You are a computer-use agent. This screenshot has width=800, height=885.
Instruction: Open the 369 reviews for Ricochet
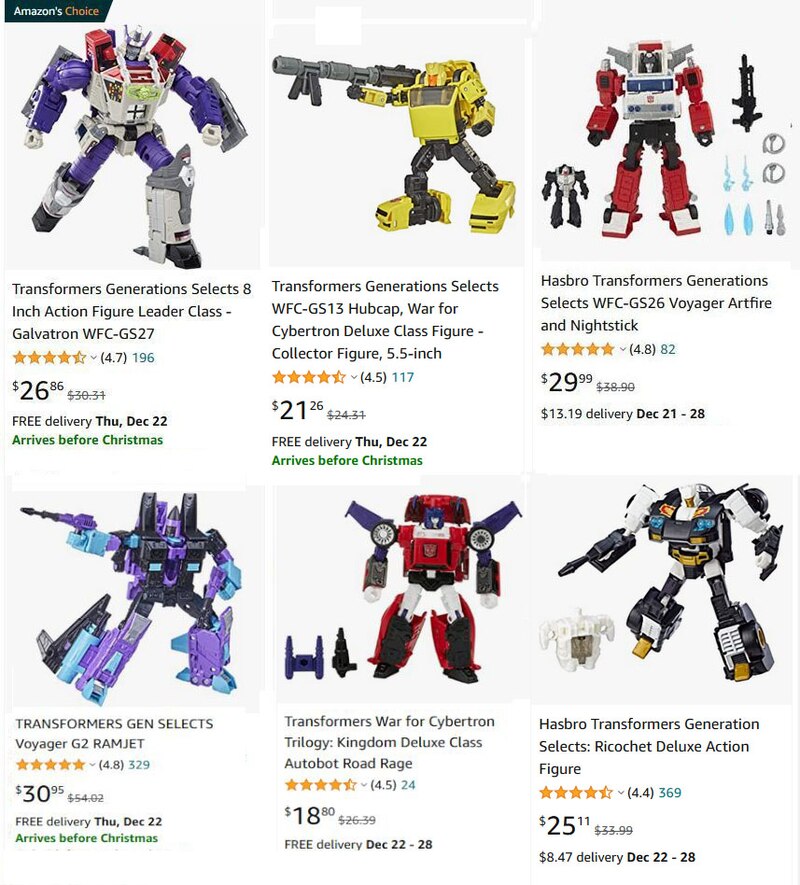click(x=670, y=792)
